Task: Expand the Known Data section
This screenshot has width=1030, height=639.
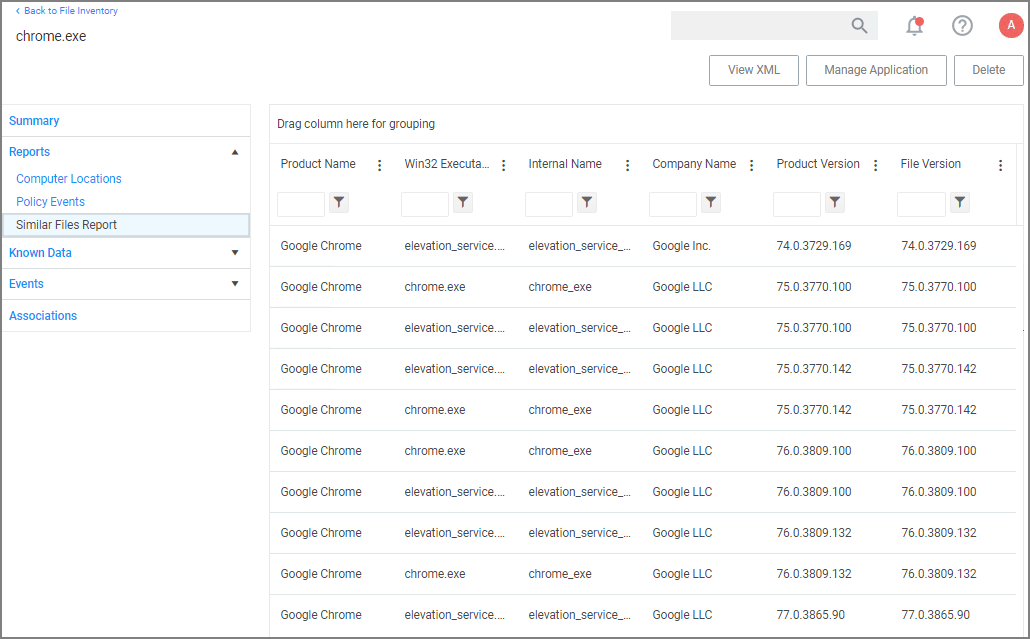Action: click(x=234, y=253)
